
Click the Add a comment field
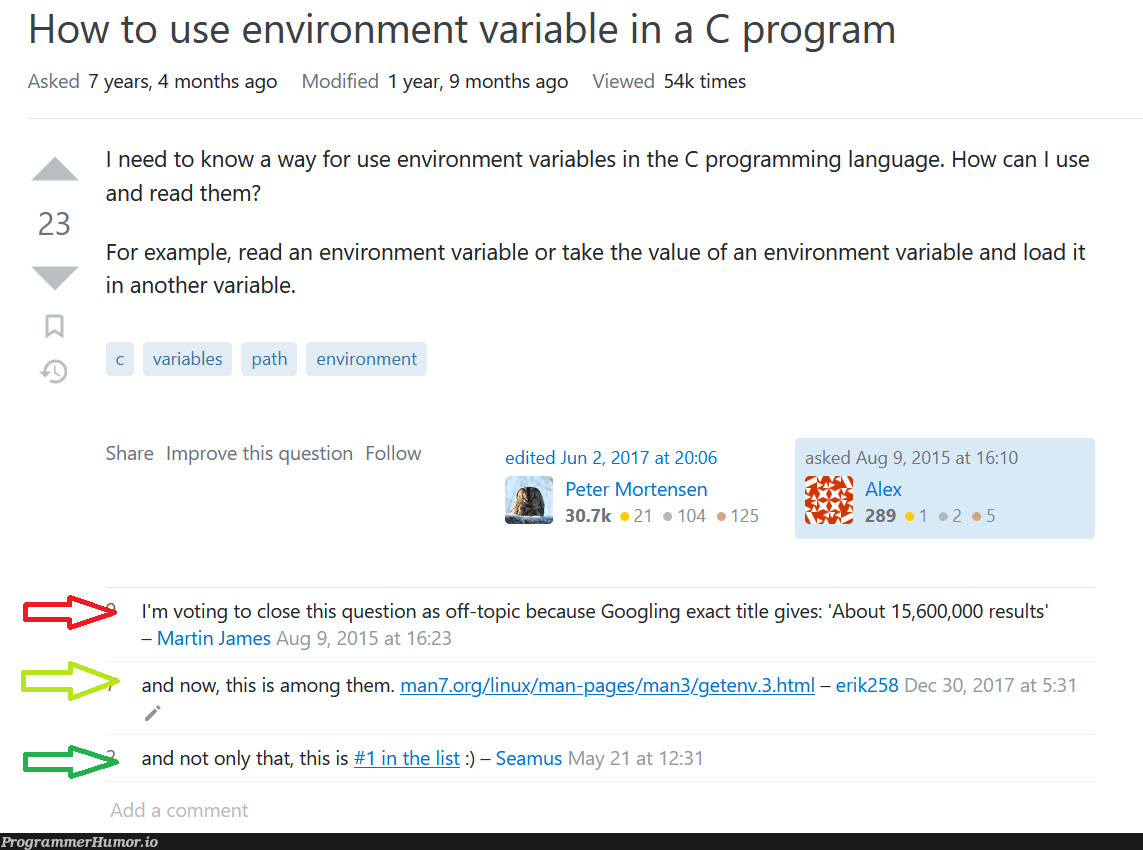click(x=179, y=810)
